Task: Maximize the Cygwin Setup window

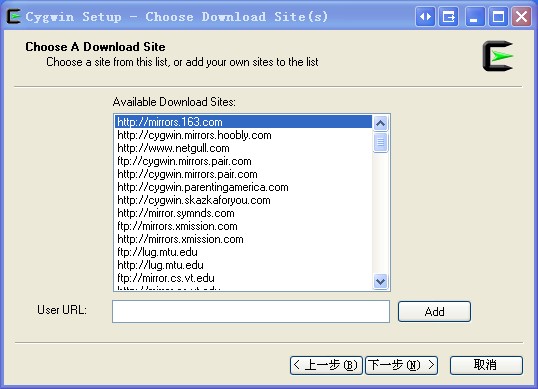Action: [498, 16]
